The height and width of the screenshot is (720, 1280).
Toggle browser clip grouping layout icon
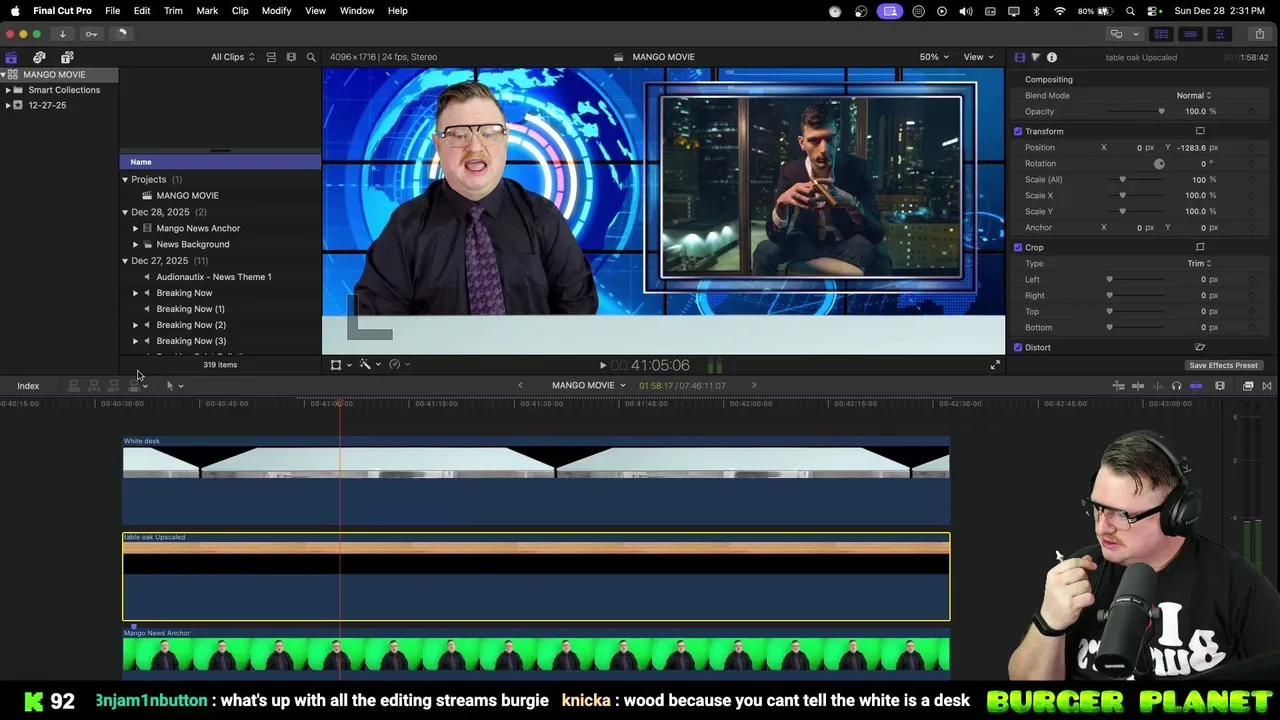click(x=271, y=57)
